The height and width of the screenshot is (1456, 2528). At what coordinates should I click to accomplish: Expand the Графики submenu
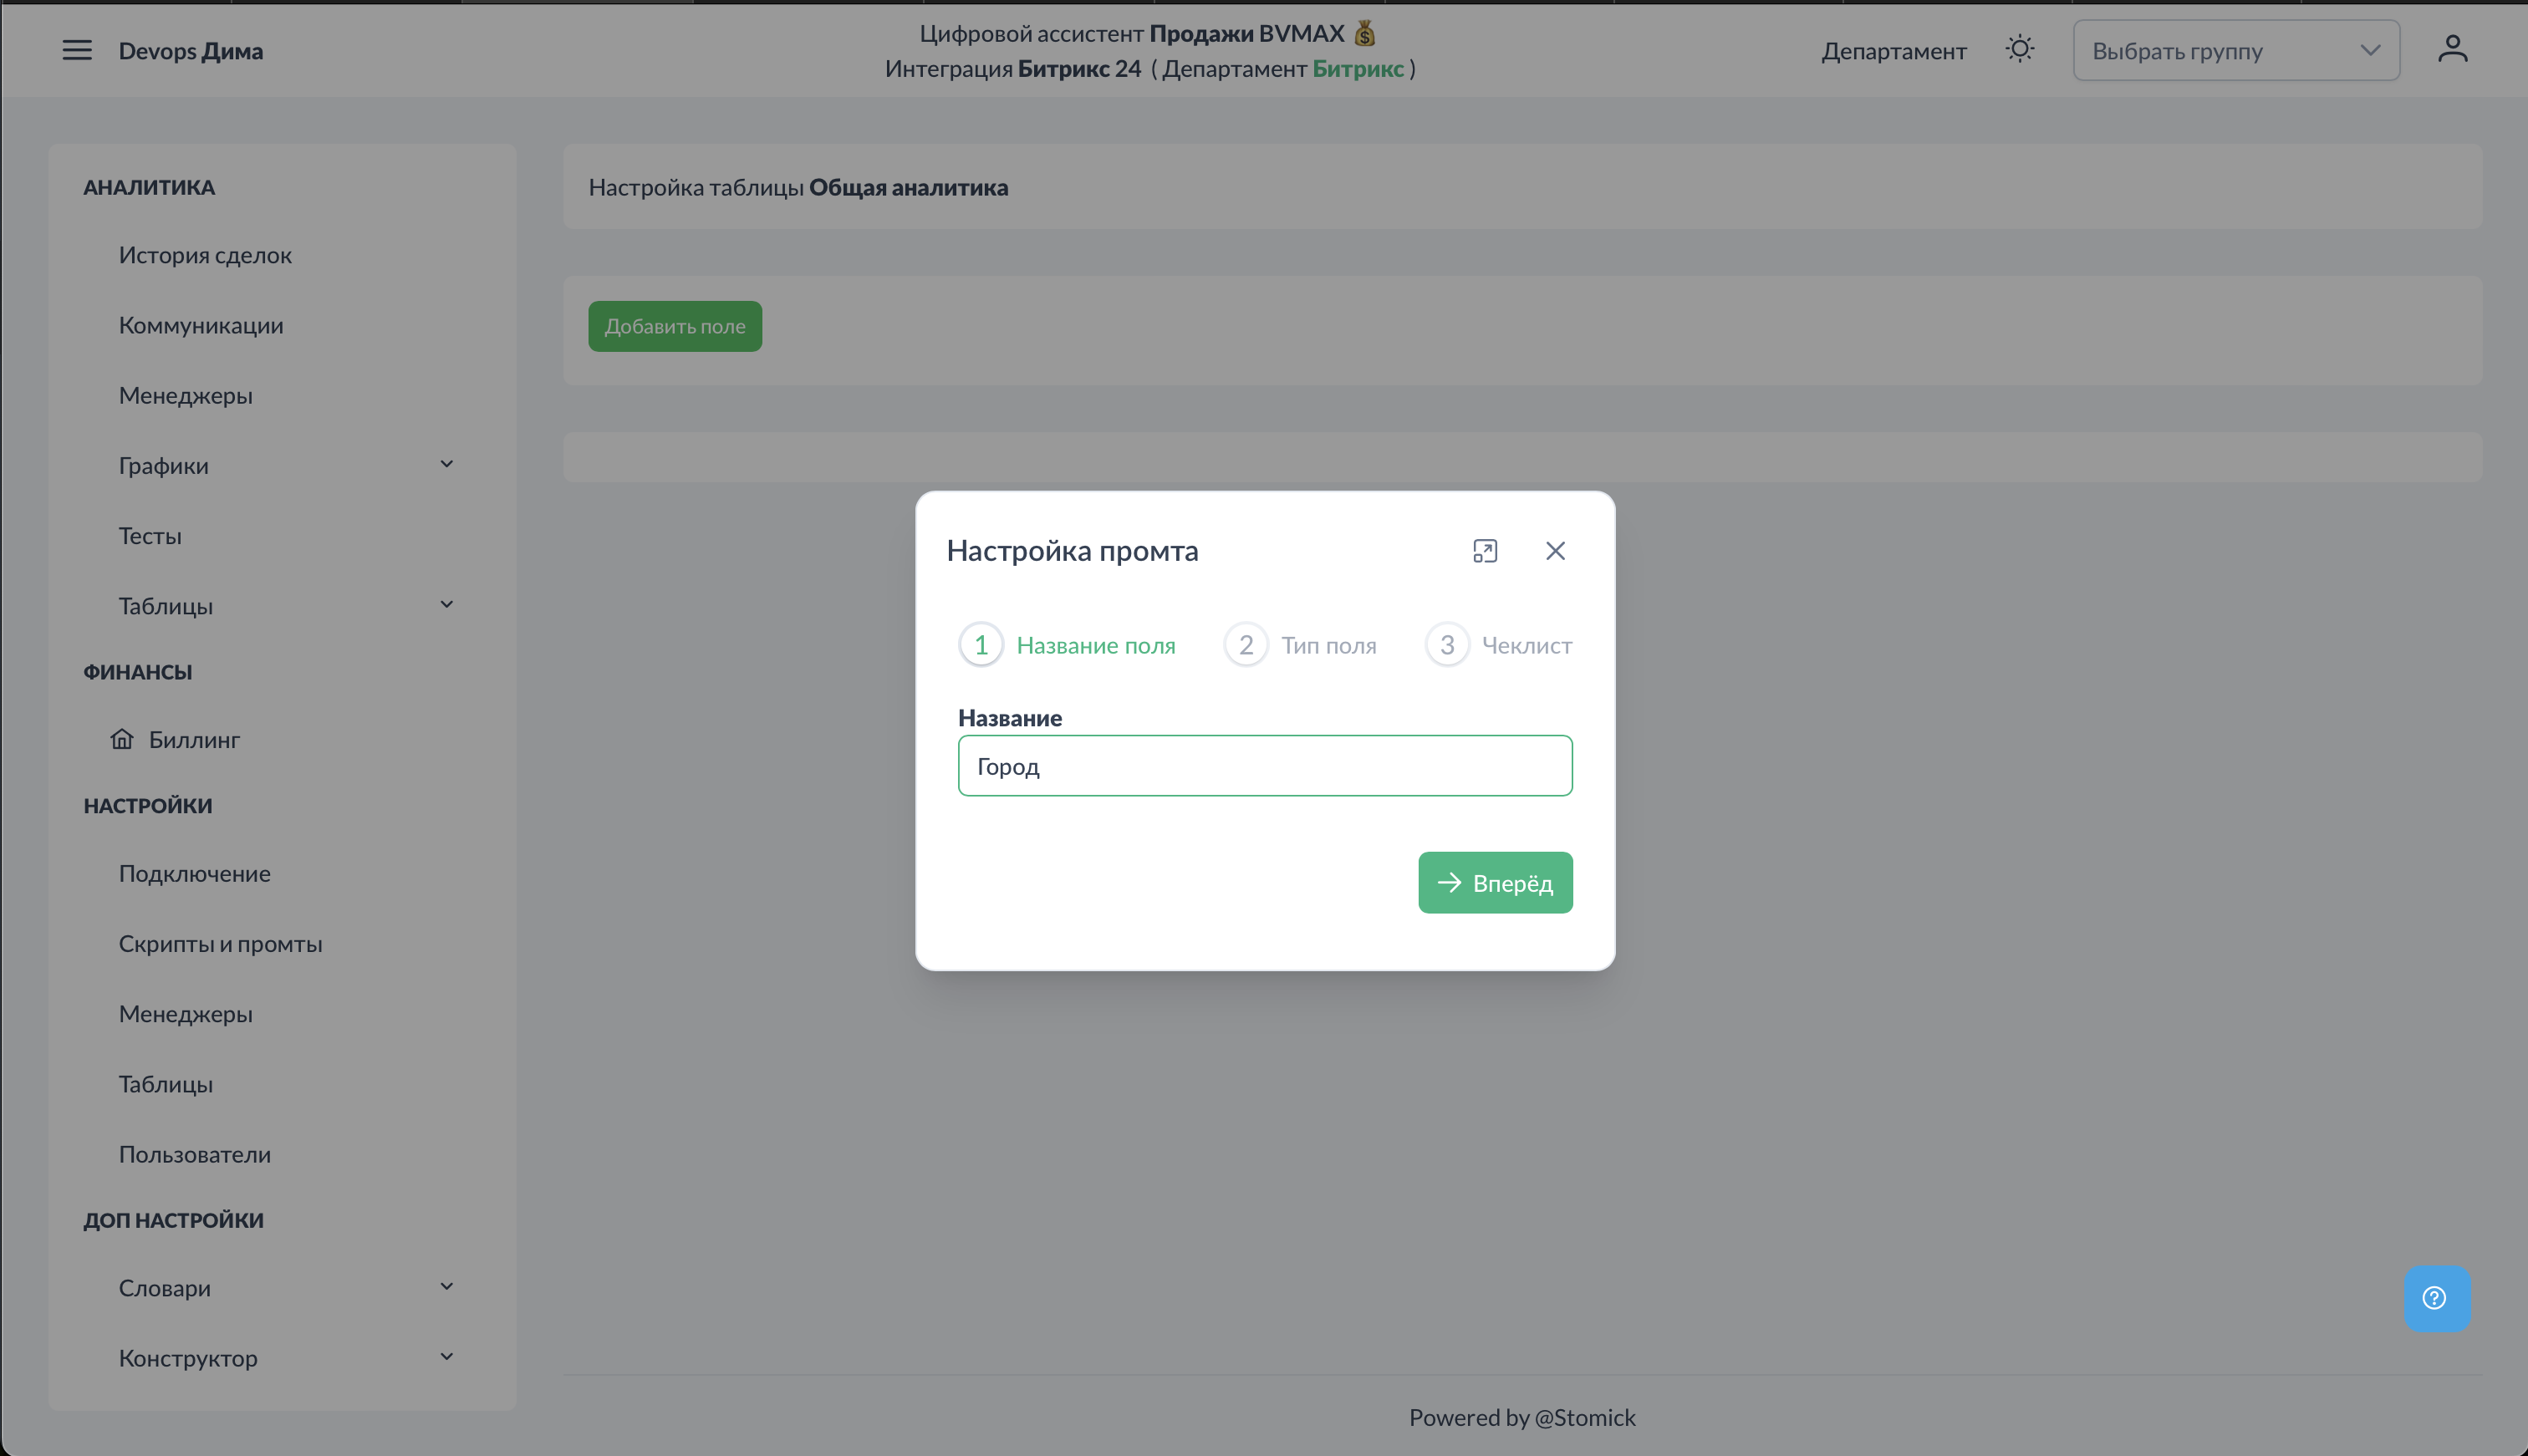pos(446,465)
